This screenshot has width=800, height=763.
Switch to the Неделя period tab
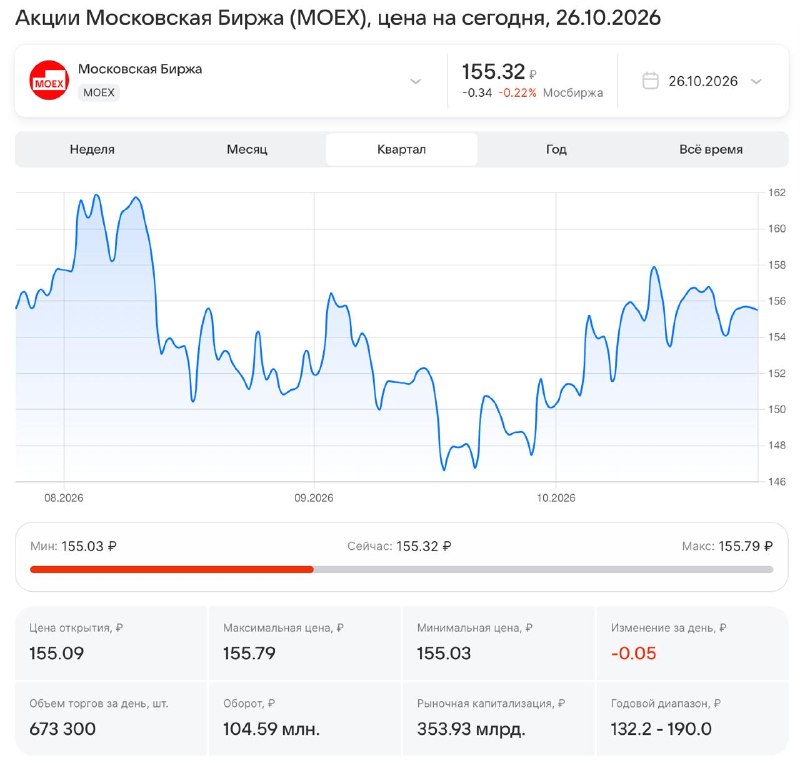point(92,150)
